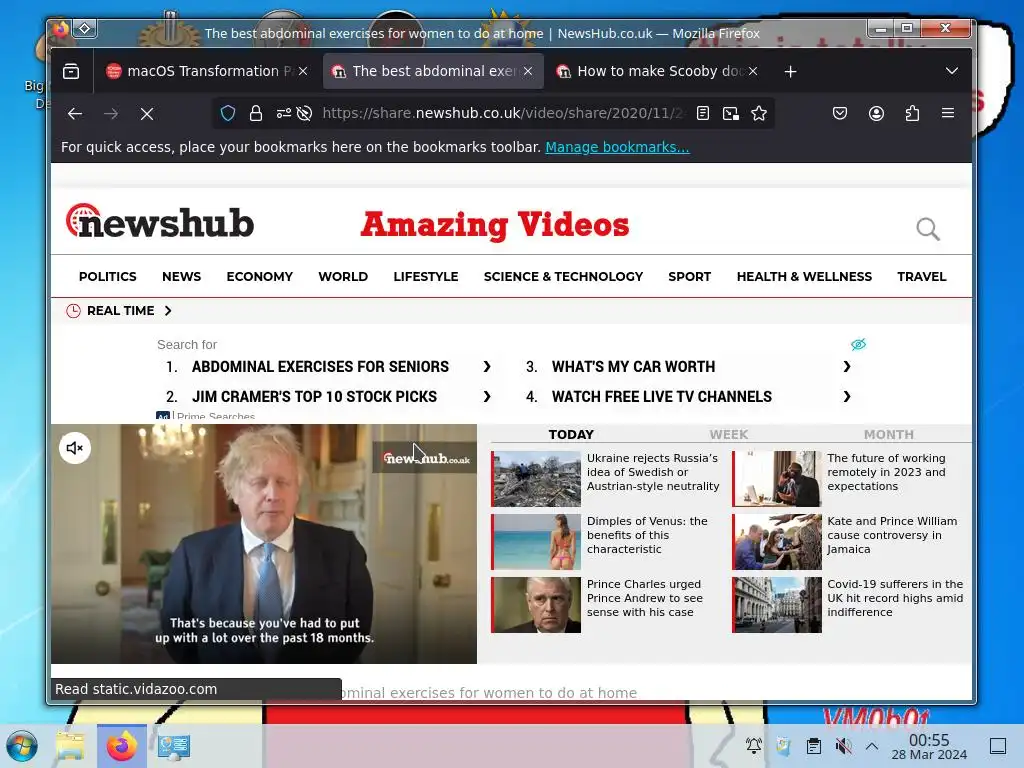Open Abdominal Exercises For Seniors search link
The image size is (1024, 768).
click(320, 367)
